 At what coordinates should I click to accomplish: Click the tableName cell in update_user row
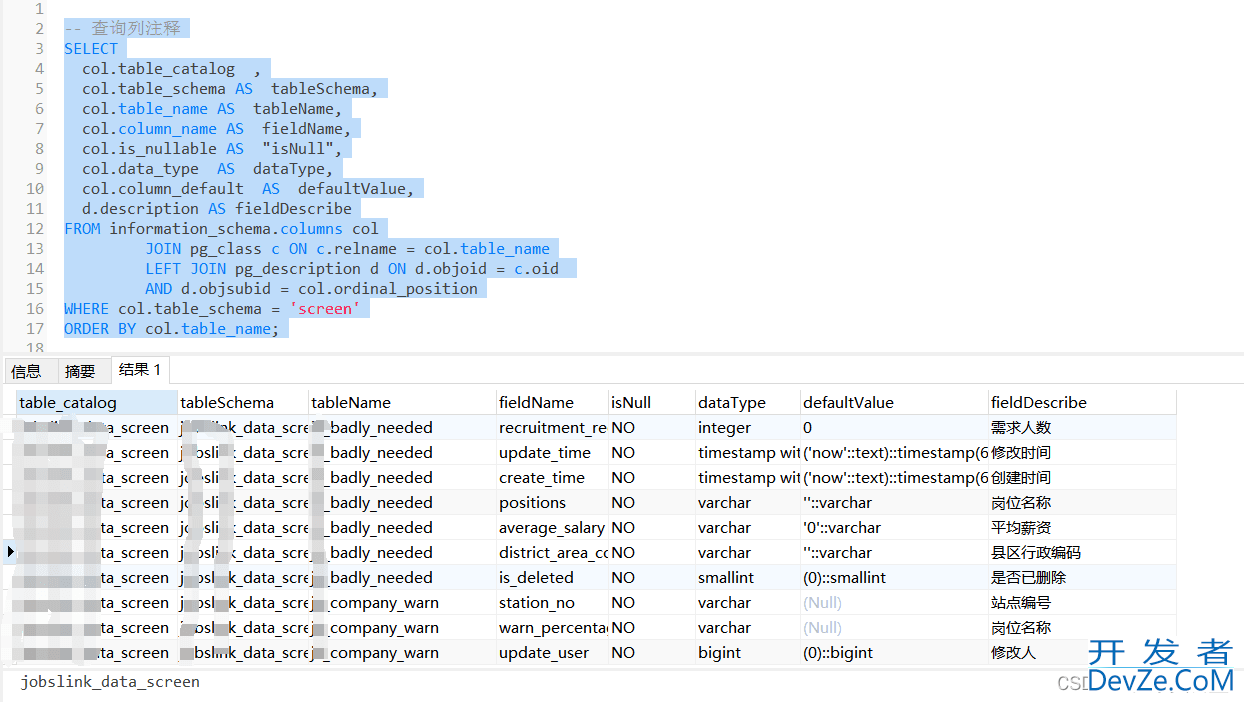(x=403, y=652)
